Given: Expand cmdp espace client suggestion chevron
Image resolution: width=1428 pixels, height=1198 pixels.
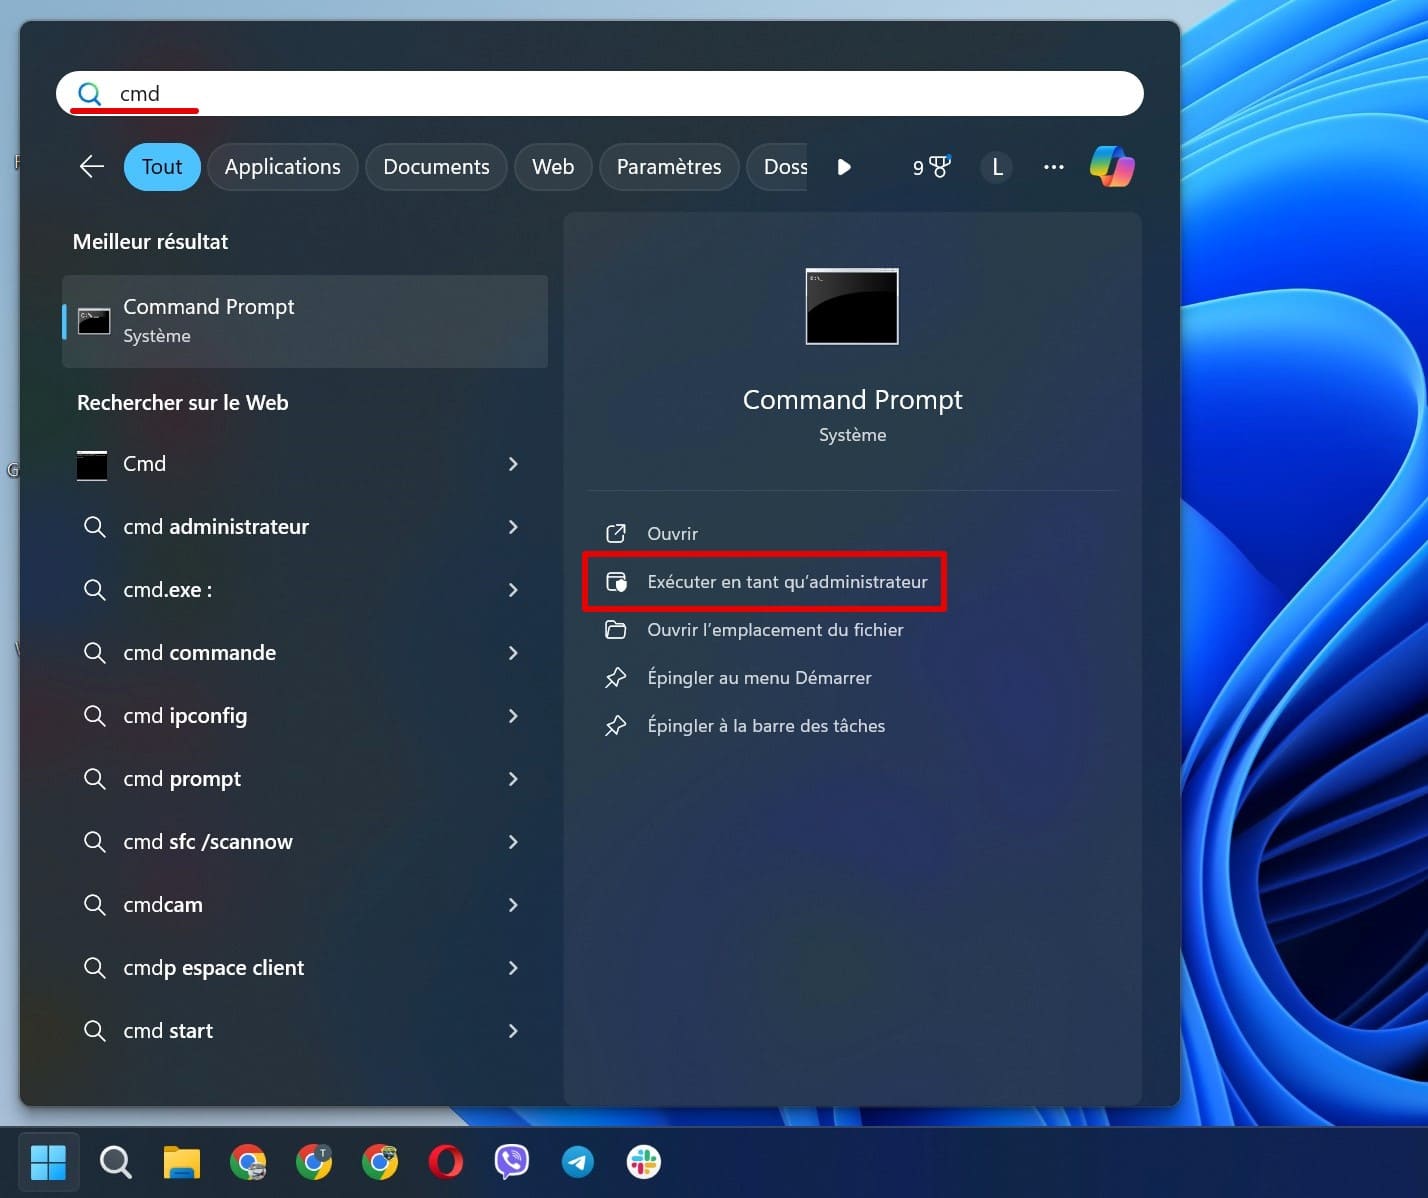Looking at the screenshot, I should pyautogui.click(x=513, y=968).
